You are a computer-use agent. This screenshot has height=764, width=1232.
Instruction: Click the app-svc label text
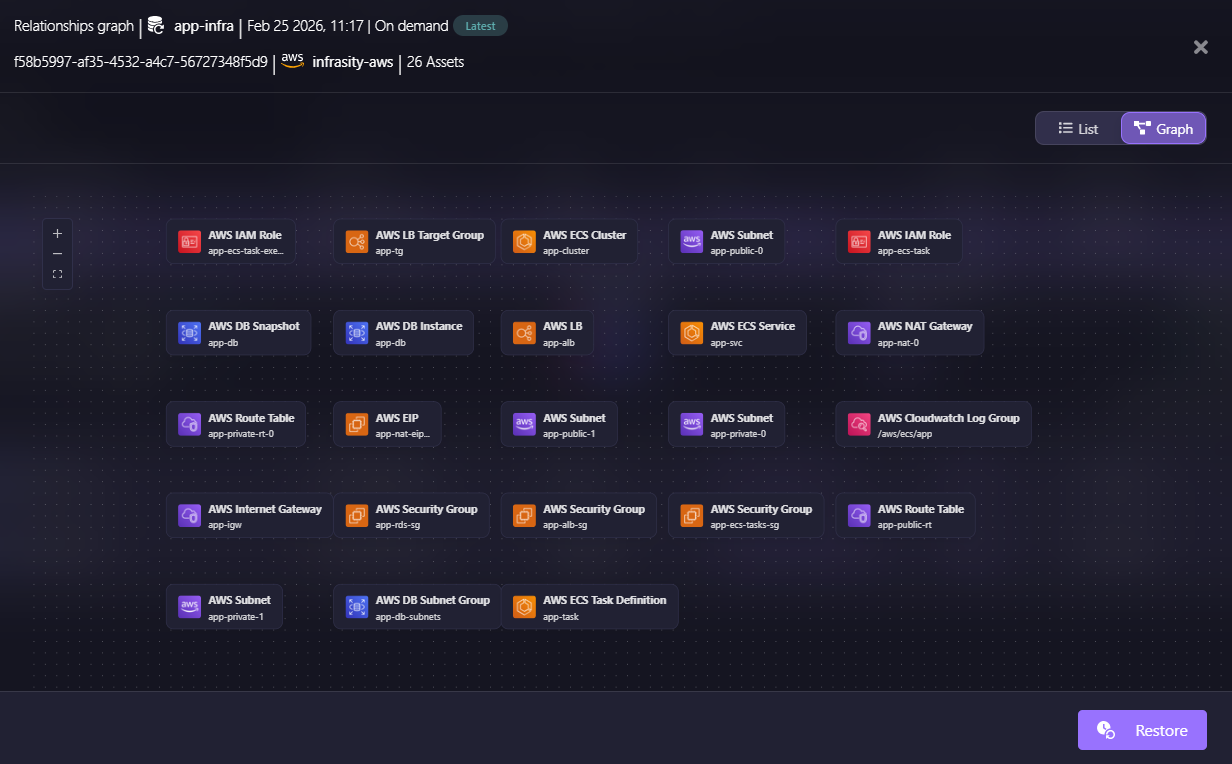coord(726,343)
